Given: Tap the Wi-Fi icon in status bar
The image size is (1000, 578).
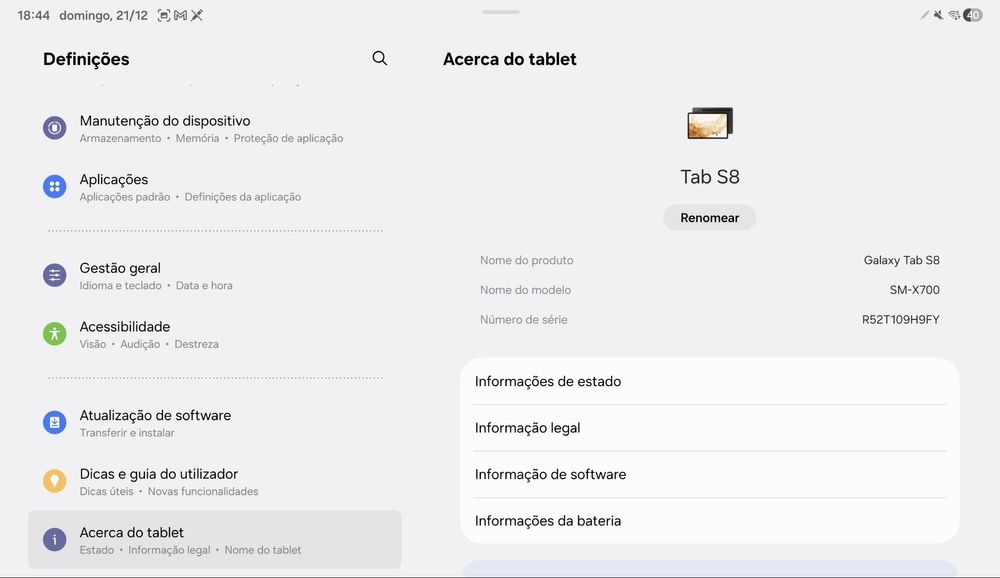Looking at the screenshot, I should [x=954, y=15].
